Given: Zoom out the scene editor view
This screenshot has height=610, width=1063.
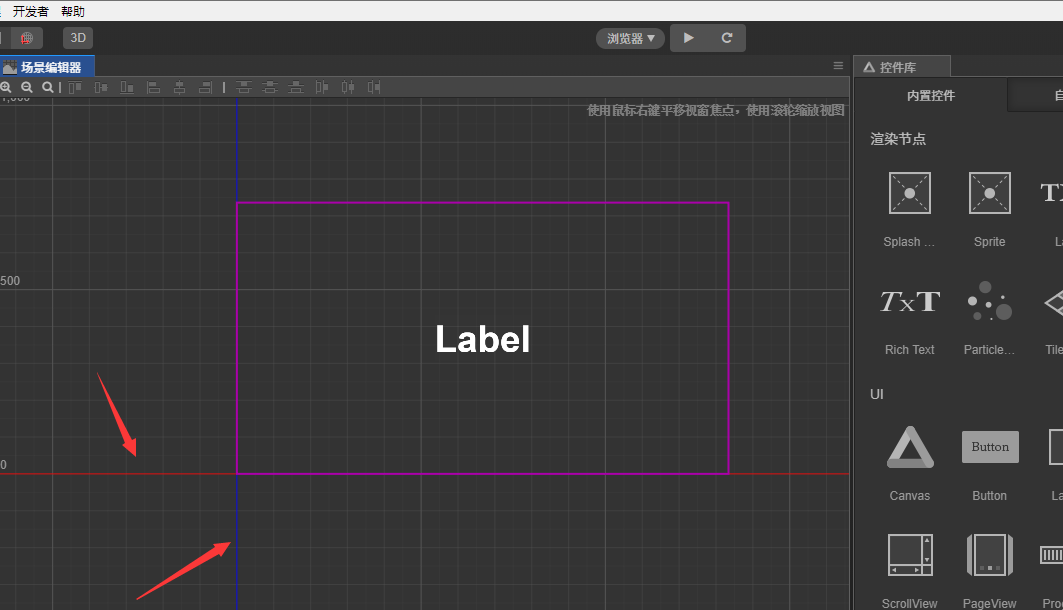Looking at the screenshot, I should 27,87.
